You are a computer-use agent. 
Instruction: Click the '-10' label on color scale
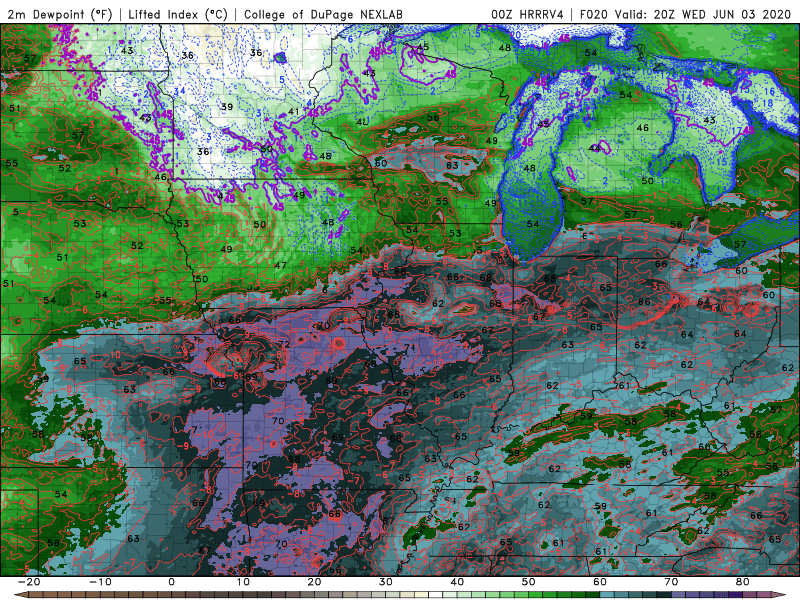pyautogui.click(x=100, y=582)
